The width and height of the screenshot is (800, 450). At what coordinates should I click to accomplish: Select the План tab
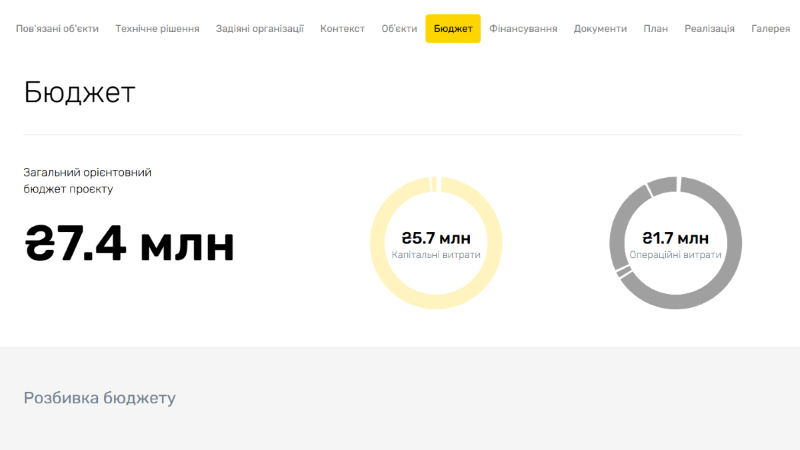tap(656, 29)
